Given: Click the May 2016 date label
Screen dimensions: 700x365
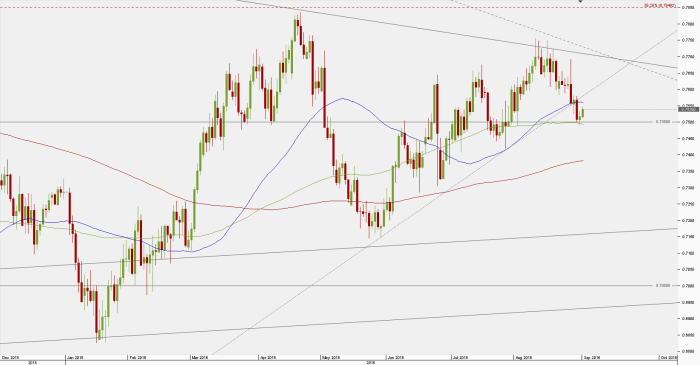Looking at the screenshot, I should [331, 357].
